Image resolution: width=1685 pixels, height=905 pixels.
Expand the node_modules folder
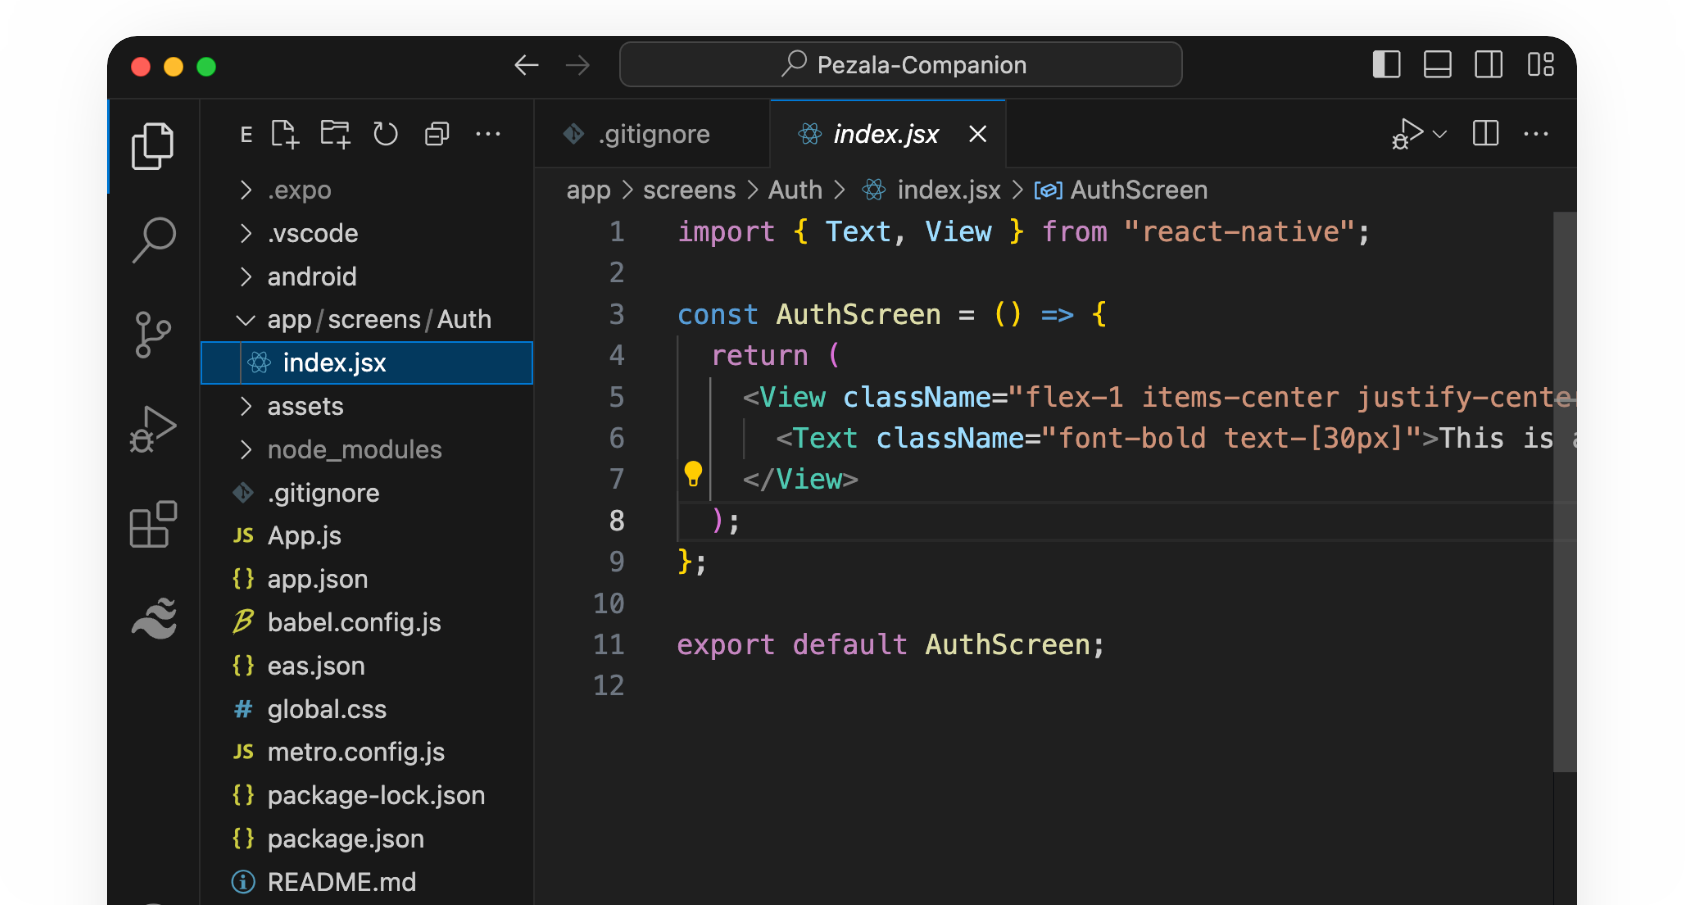pos(354,450)
